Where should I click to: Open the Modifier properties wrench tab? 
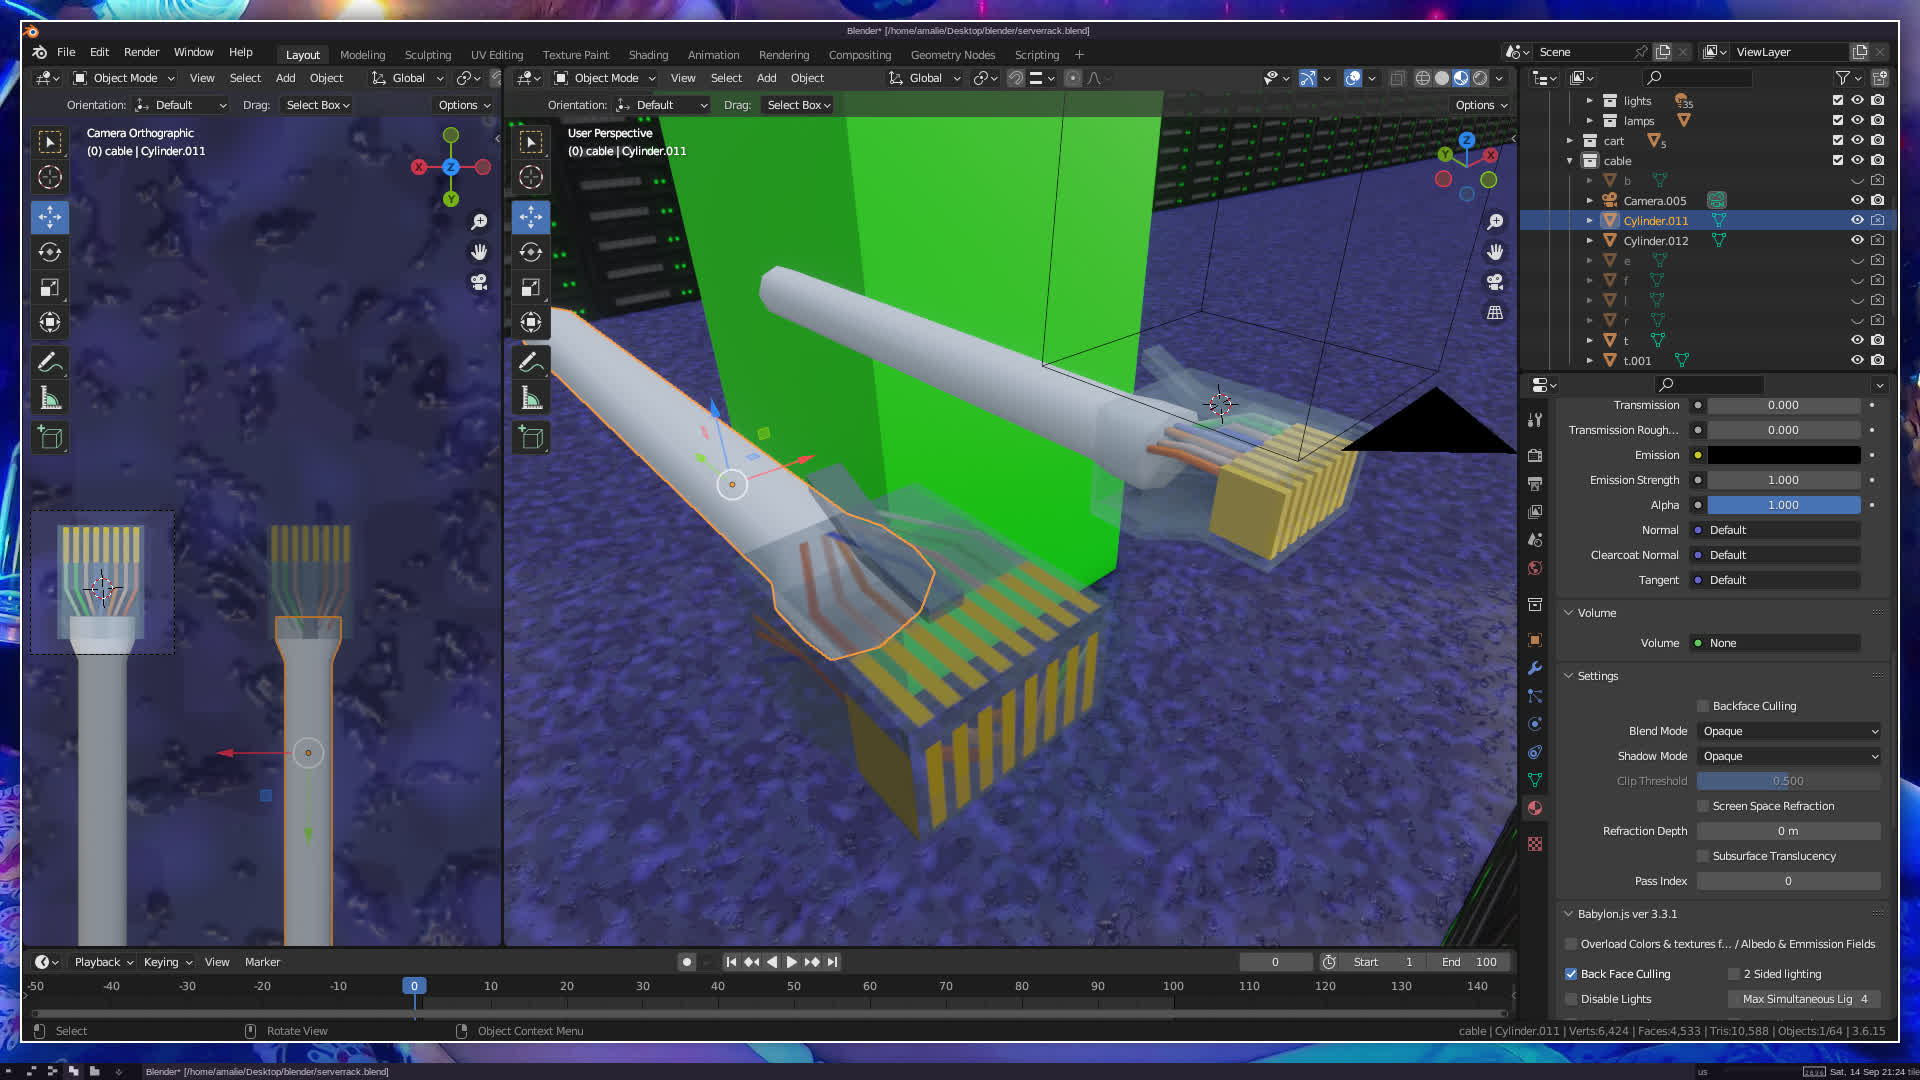[1535, 668]
